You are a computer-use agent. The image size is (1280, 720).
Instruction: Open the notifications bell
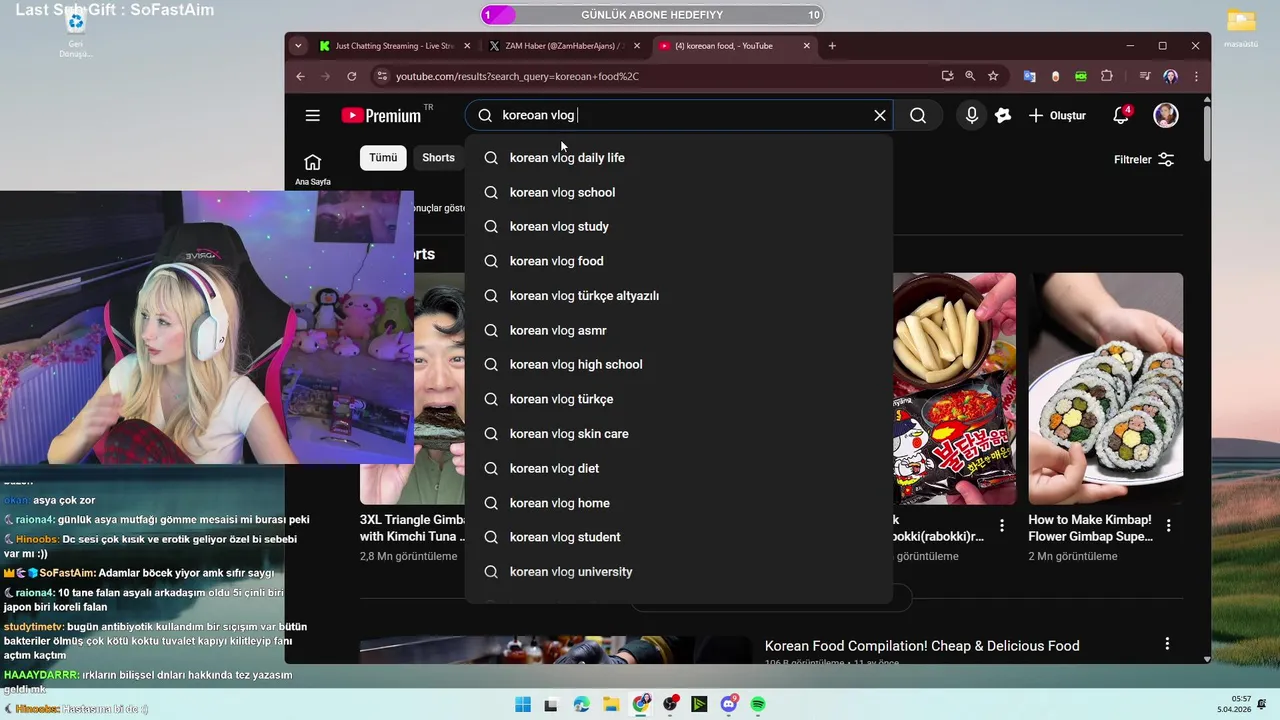(1121, 115)
